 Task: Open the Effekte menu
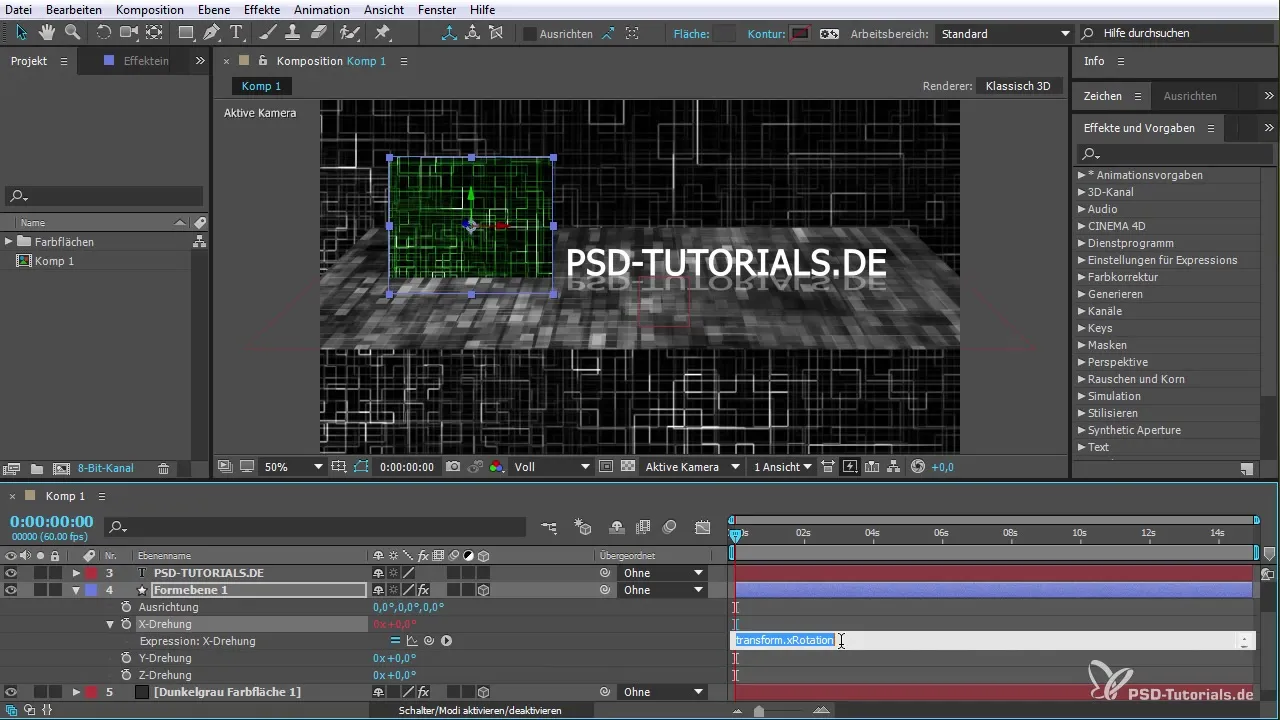[262, 9]
